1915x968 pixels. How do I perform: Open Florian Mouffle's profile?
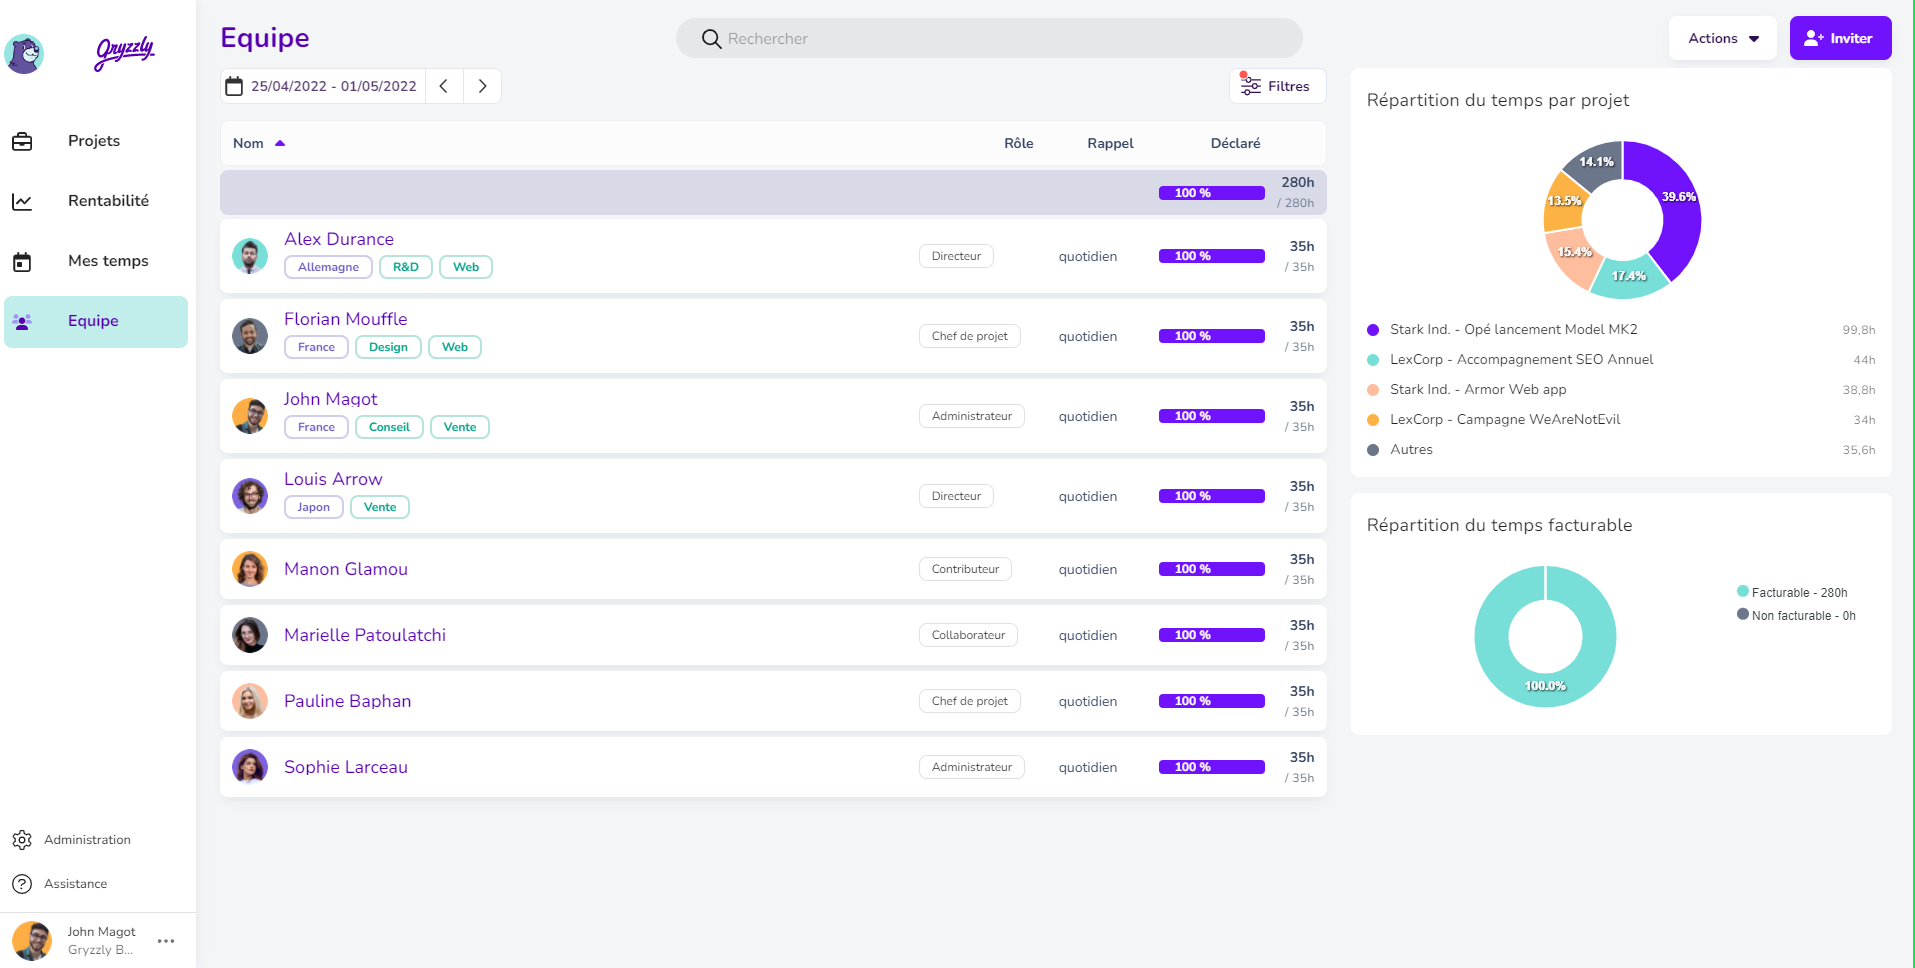point(345,319)
